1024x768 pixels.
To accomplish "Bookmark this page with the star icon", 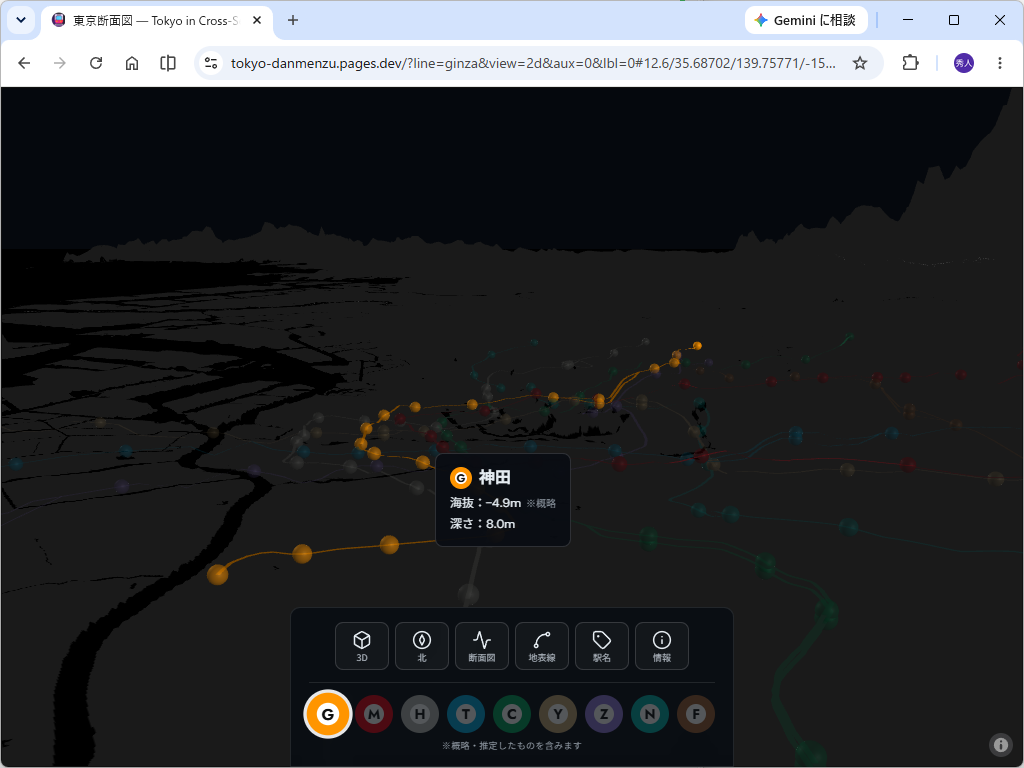I will click(860, 63).
